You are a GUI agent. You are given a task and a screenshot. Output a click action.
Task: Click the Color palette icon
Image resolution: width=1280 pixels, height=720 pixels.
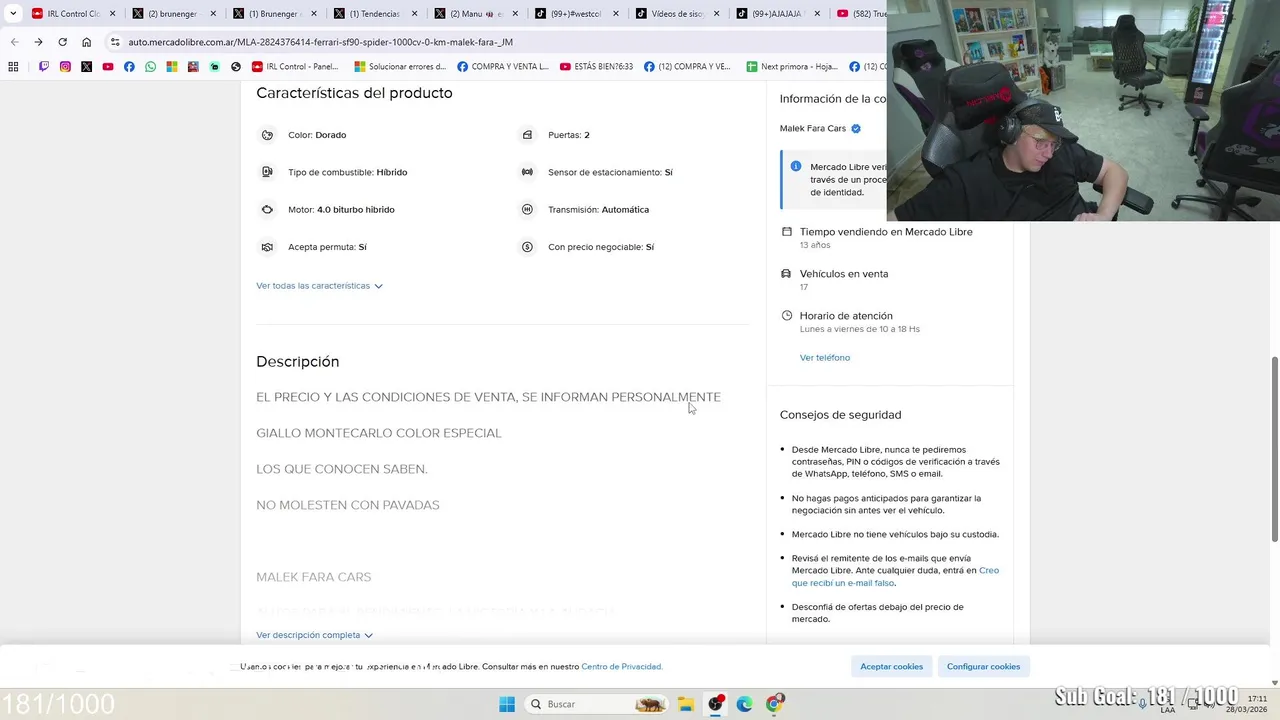267,135
